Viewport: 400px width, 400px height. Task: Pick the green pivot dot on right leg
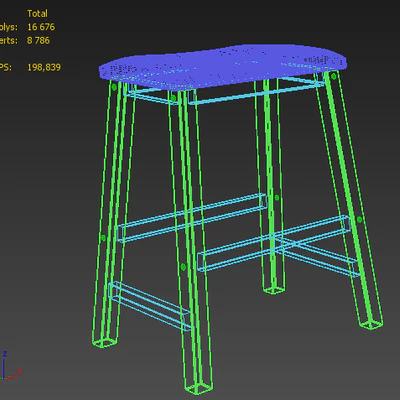(359, 220)
